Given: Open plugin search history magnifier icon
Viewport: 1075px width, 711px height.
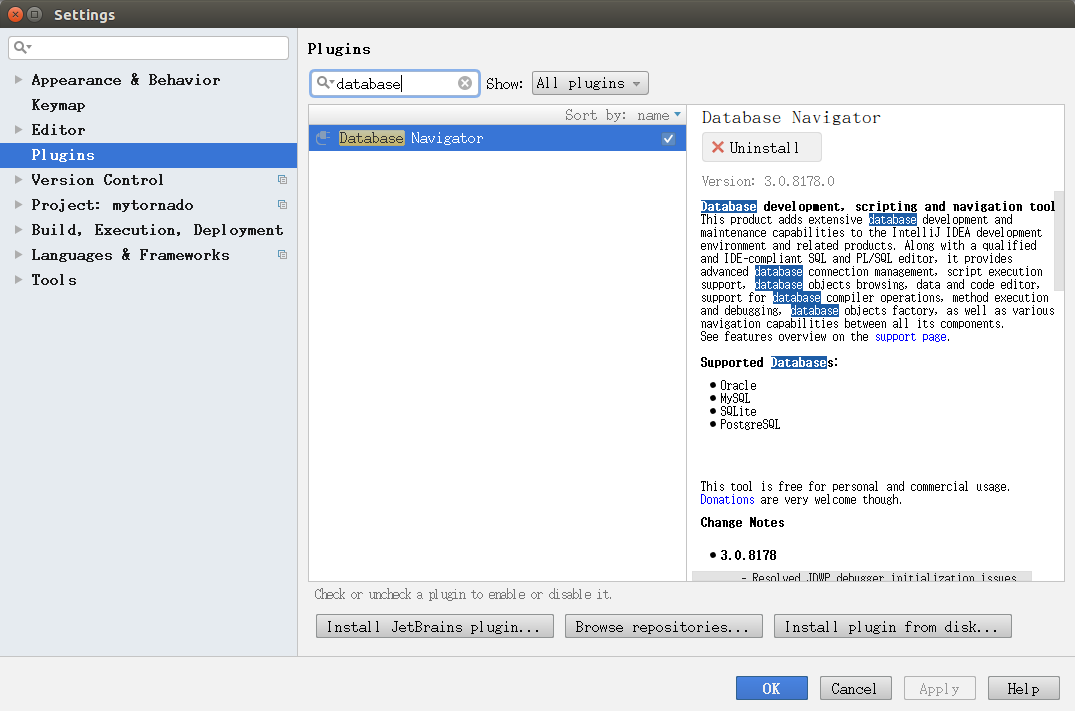Looking at the screenshot, I should click(324, 83).
